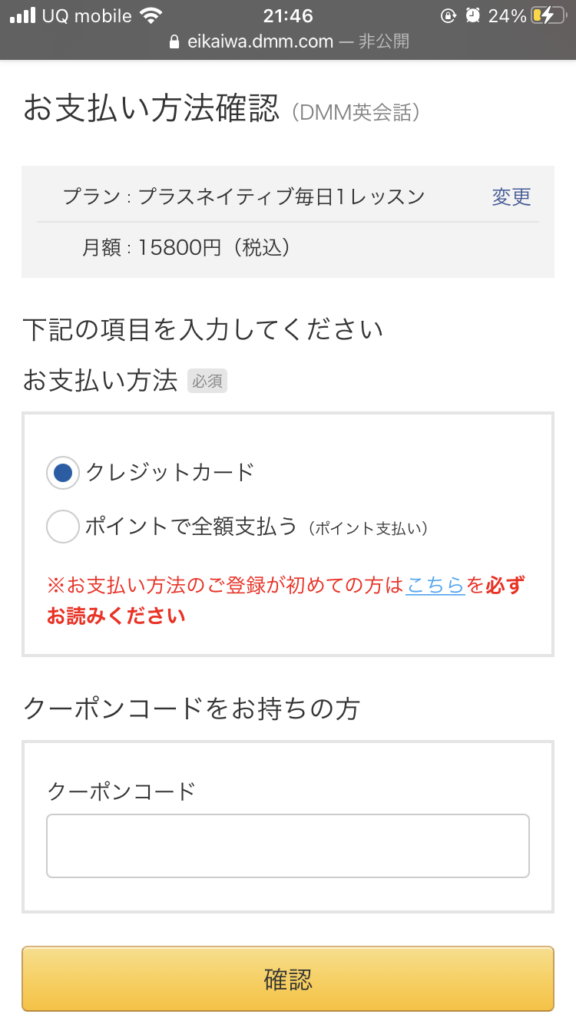Click the 必須 badge next to お支払い方法
Screen dimensions: 576x1024
pos(207,381)
